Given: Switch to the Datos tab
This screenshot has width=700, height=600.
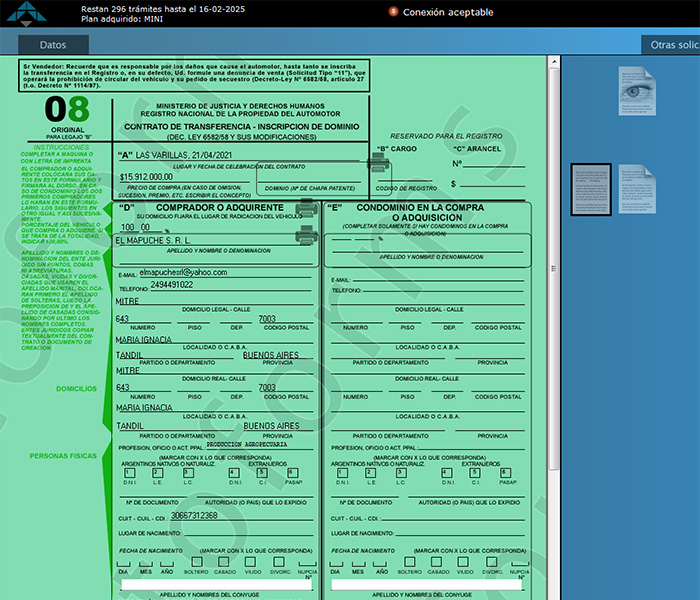Looking at the screenshot, I should point(53,45).
